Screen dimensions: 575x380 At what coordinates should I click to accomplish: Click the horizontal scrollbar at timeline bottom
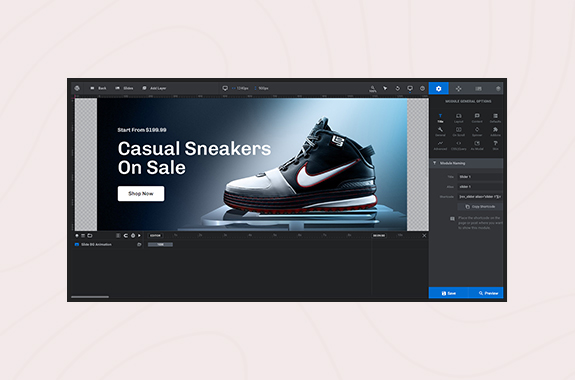tap(90, 297)
